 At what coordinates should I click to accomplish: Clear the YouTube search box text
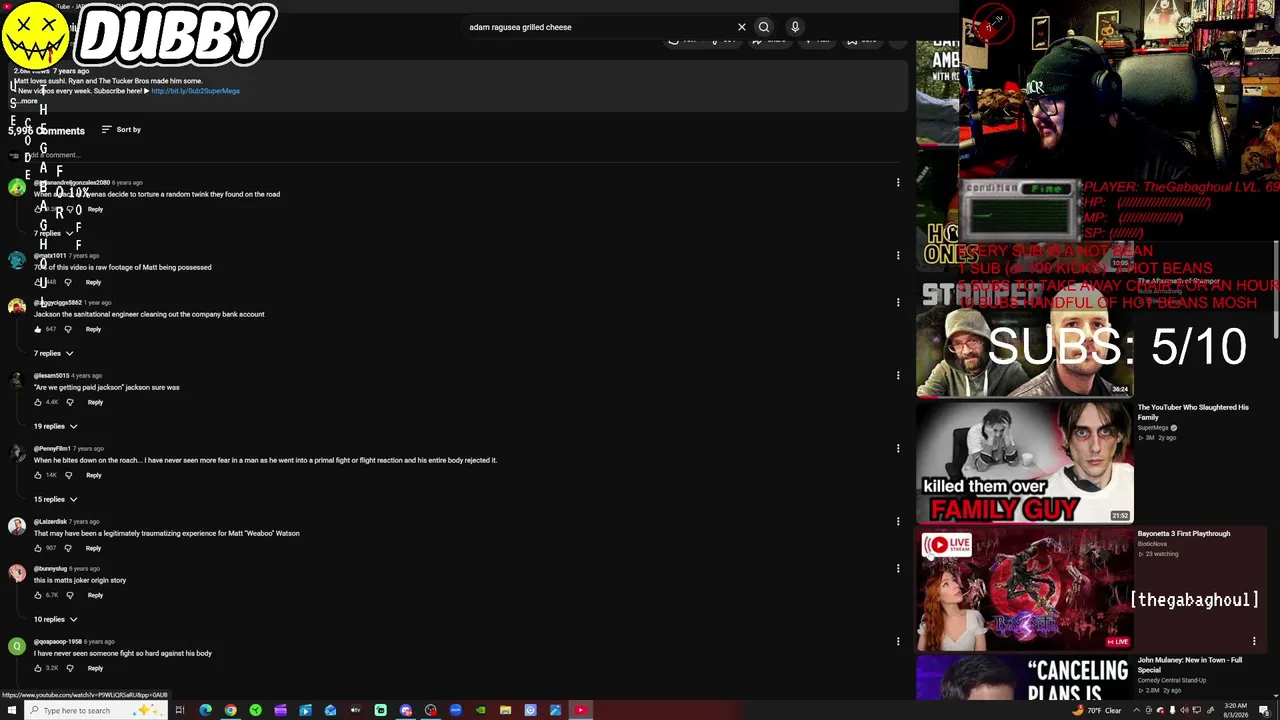click(742, 27)
